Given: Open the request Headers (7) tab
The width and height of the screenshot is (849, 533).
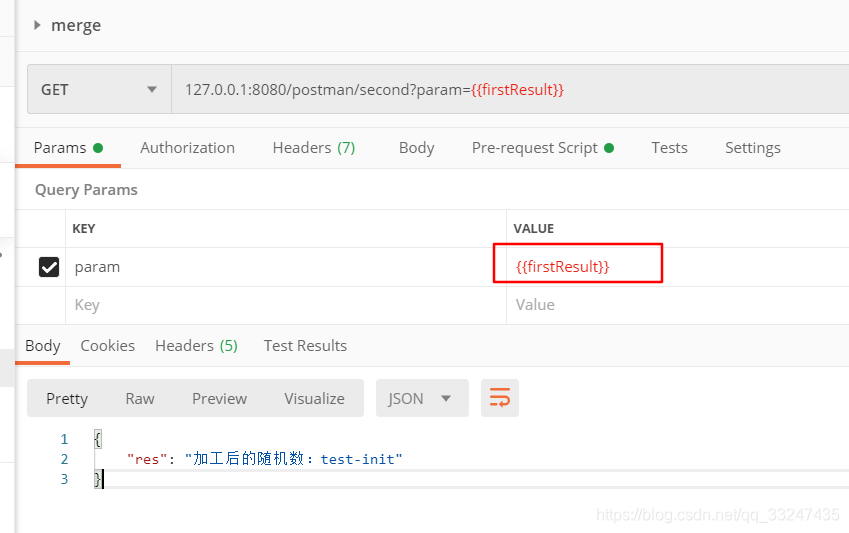Looking at the screenshot, I should [314, 148].
